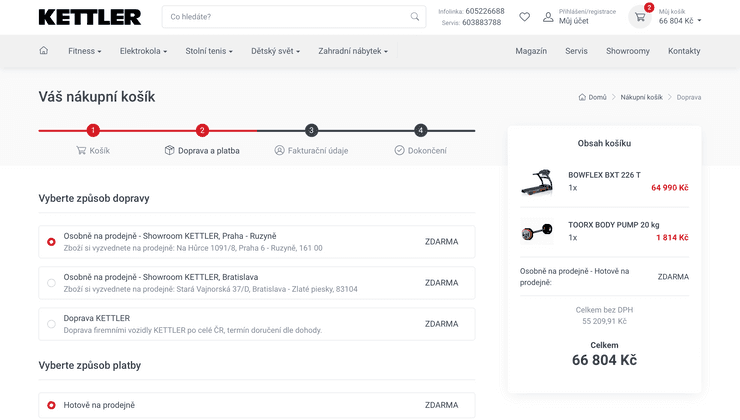This screenshot has width=740, height=420.
Task: Open the shopping cart icon in header
Action: (x=640, y=17)
